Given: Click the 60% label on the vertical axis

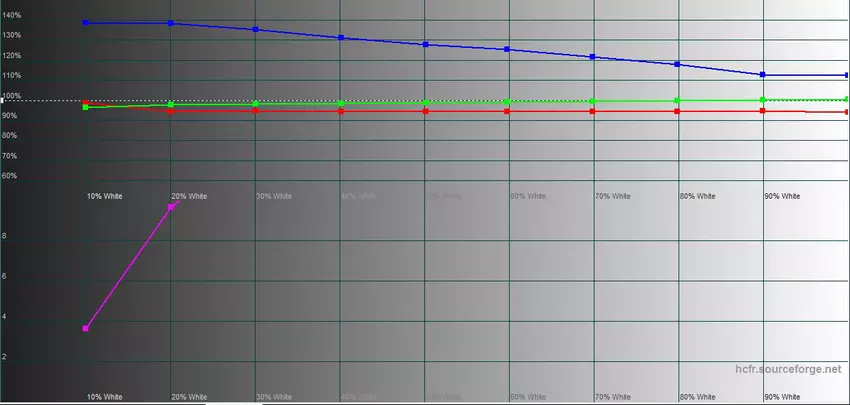Looking at the screenshot, I should tap(10, 176).
